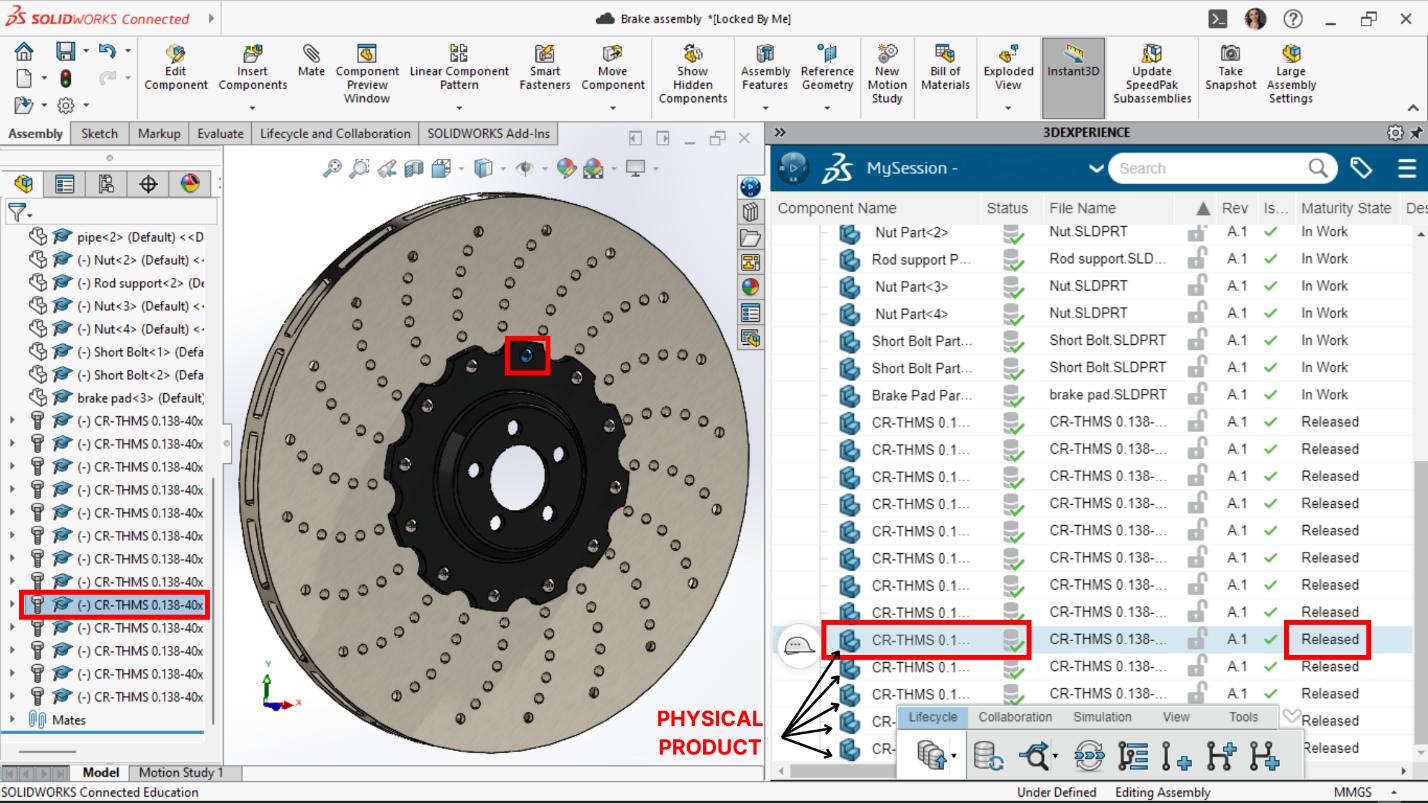Open the Bill of Materials tool
The height and width of the screenshot is (803, 1428).
[945, 68]
